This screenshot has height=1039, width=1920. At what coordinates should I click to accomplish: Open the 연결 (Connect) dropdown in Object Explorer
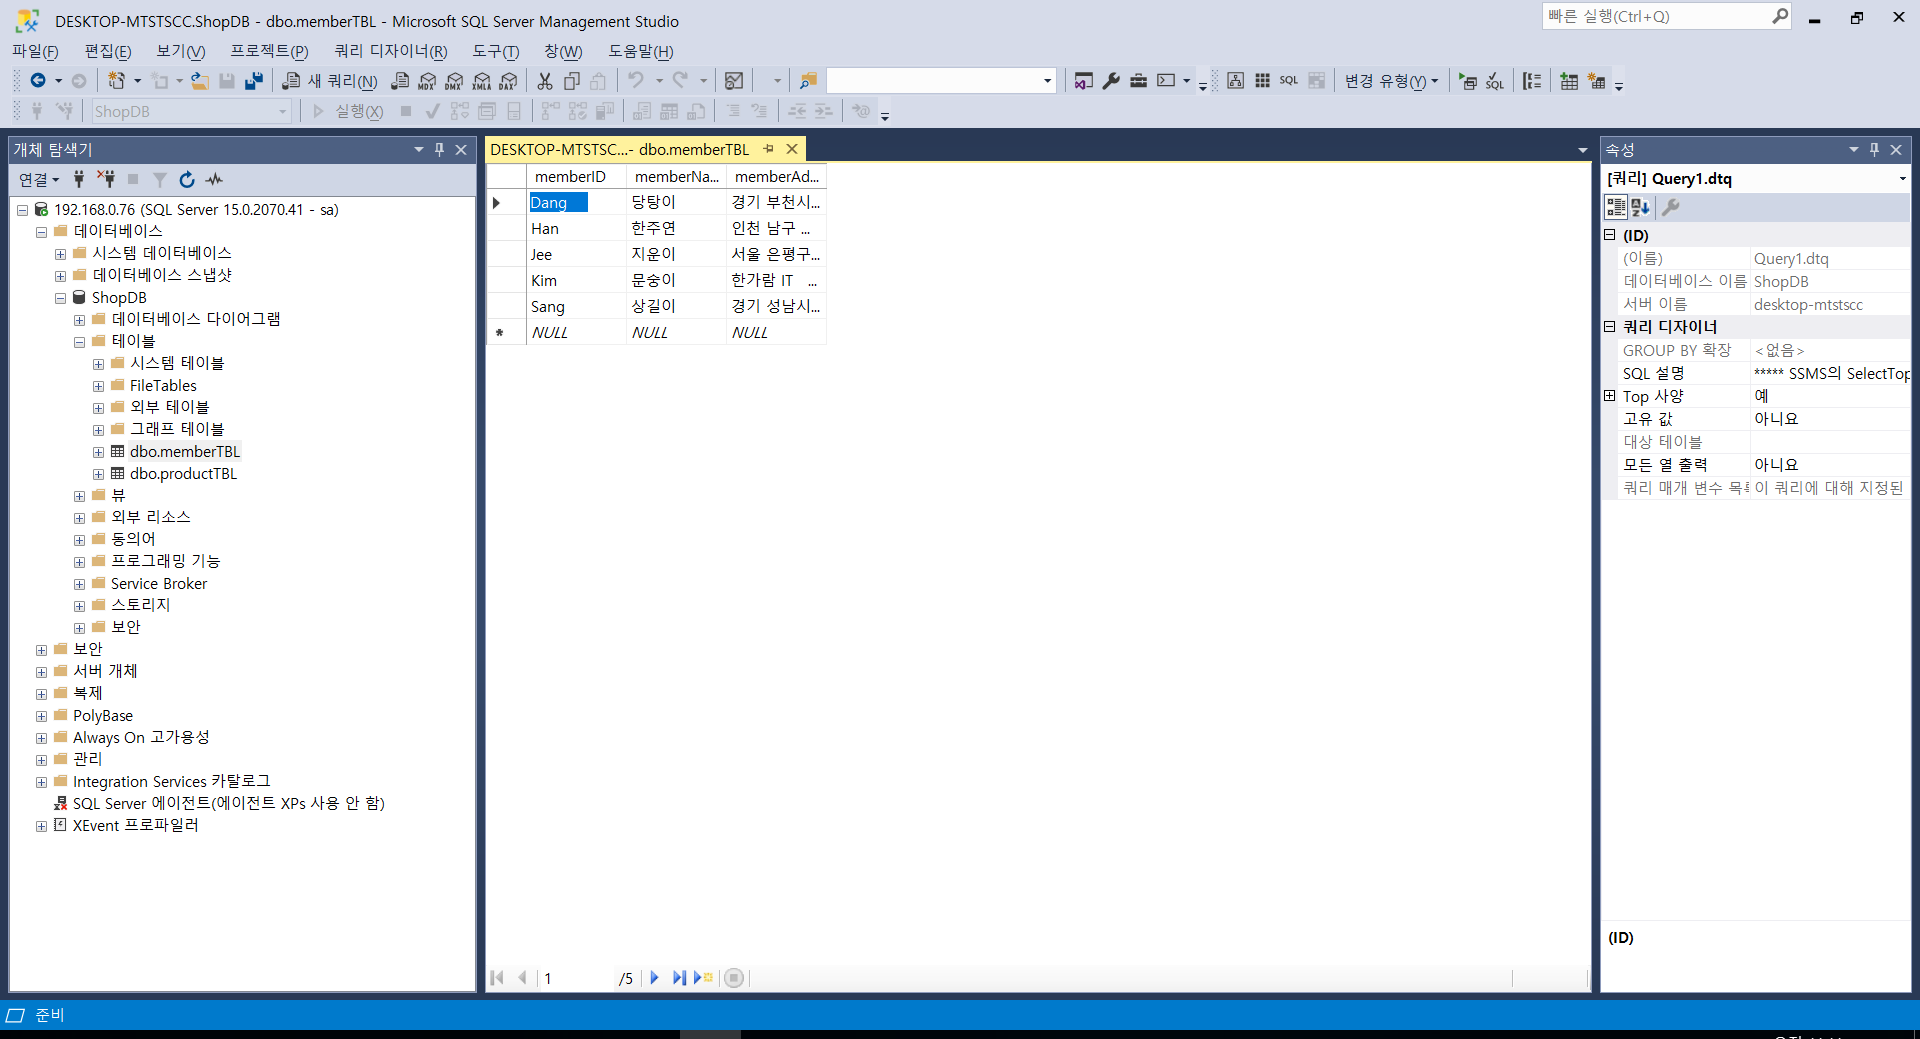tap(39, 180)
